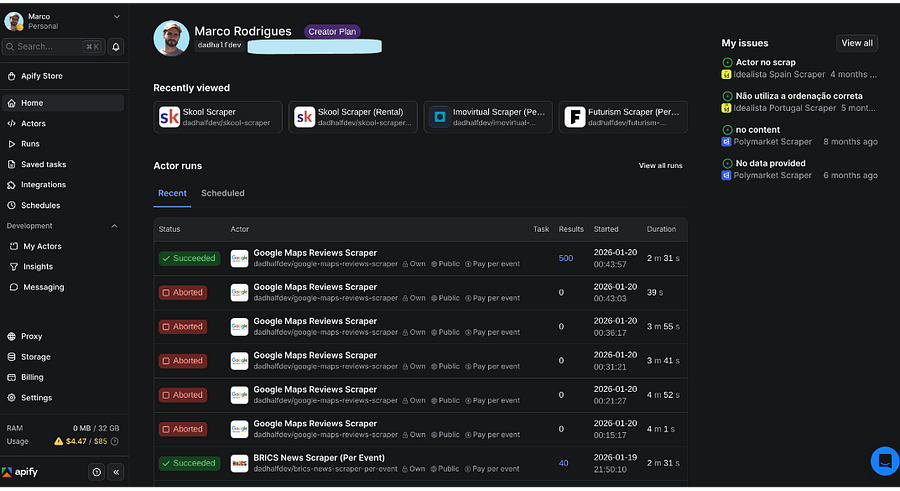
Task: Open the help icon beside Apify logo
Action: pos(96,472)
